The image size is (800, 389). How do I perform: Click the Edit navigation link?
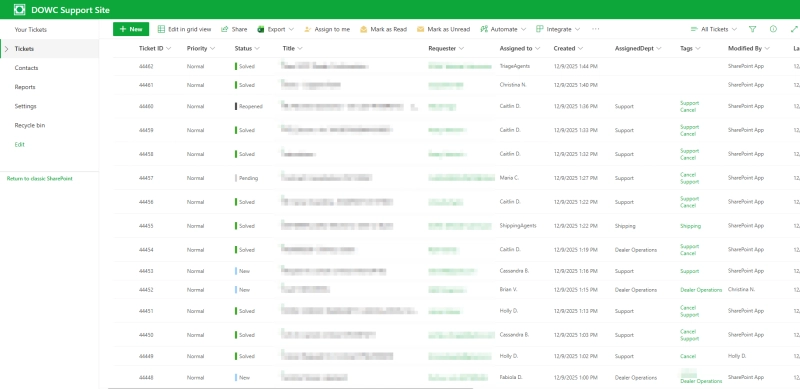tap(19, 144)
